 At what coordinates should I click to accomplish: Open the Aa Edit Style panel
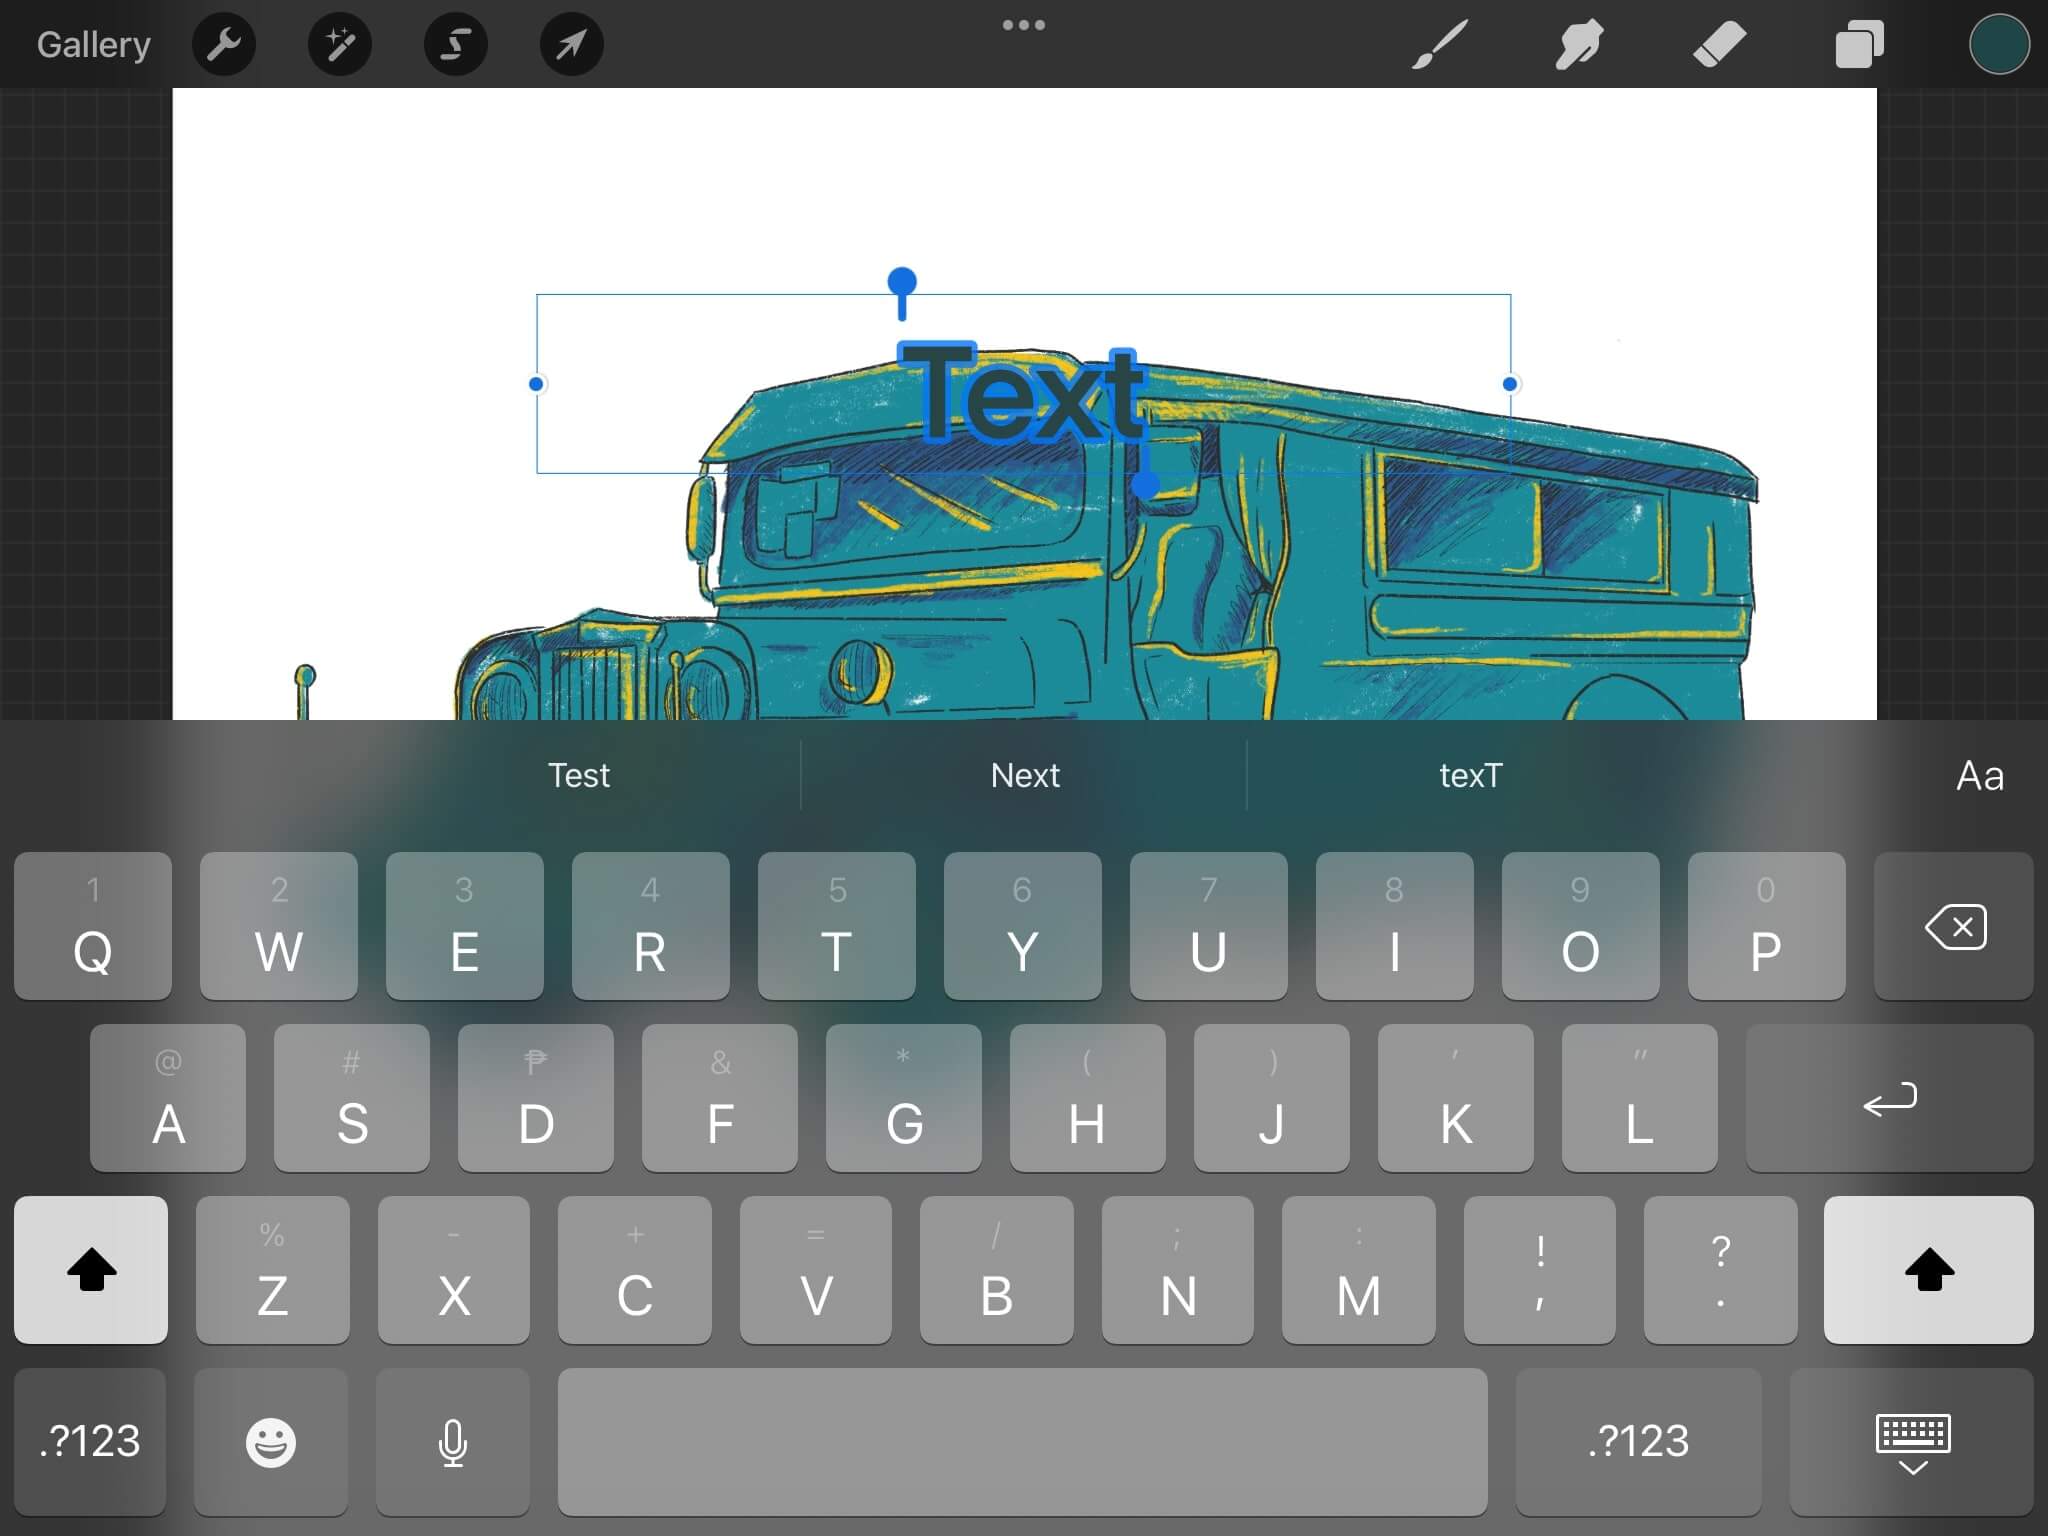[1979, 776]
